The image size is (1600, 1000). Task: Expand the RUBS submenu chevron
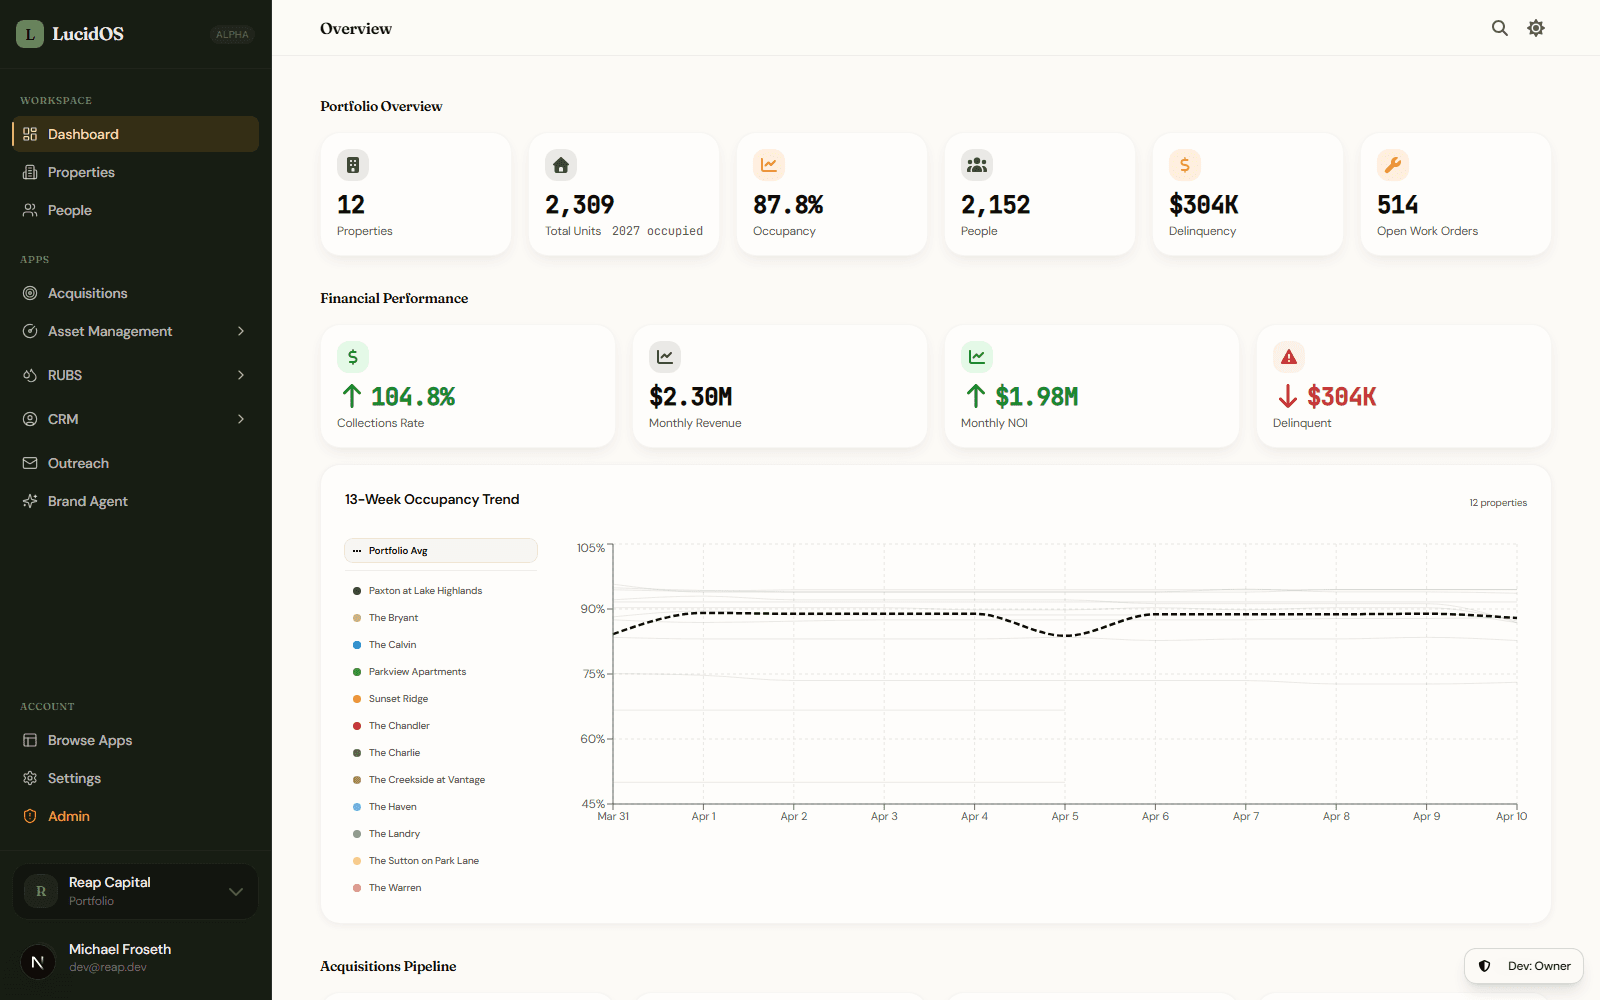(x=241, y=375)
